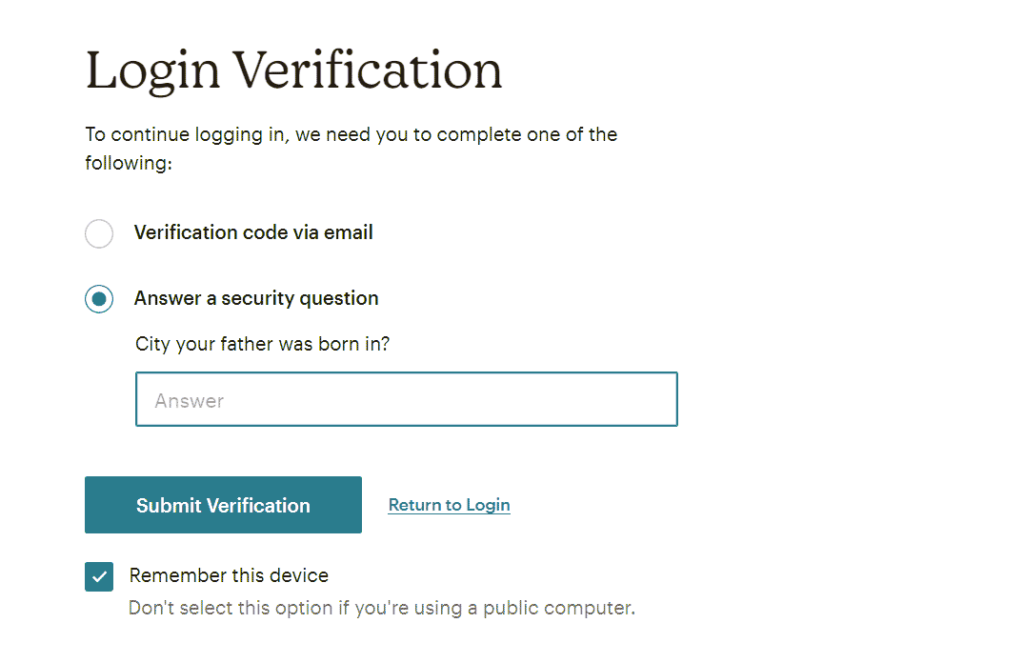Toggle the Remember this device checkbox off
1024x663 pixels.
pos(99,576)
